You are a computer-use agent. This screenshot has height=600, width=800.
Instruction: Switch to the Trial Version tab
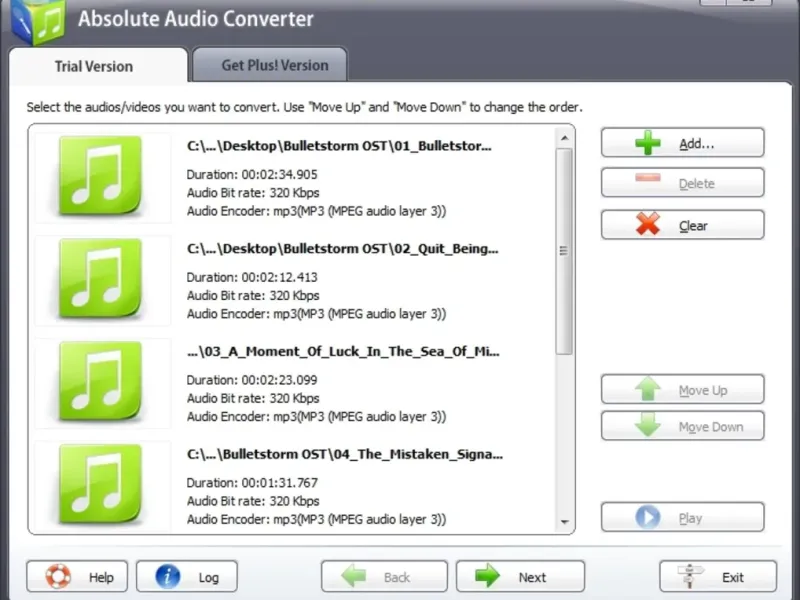pos(98,66)
